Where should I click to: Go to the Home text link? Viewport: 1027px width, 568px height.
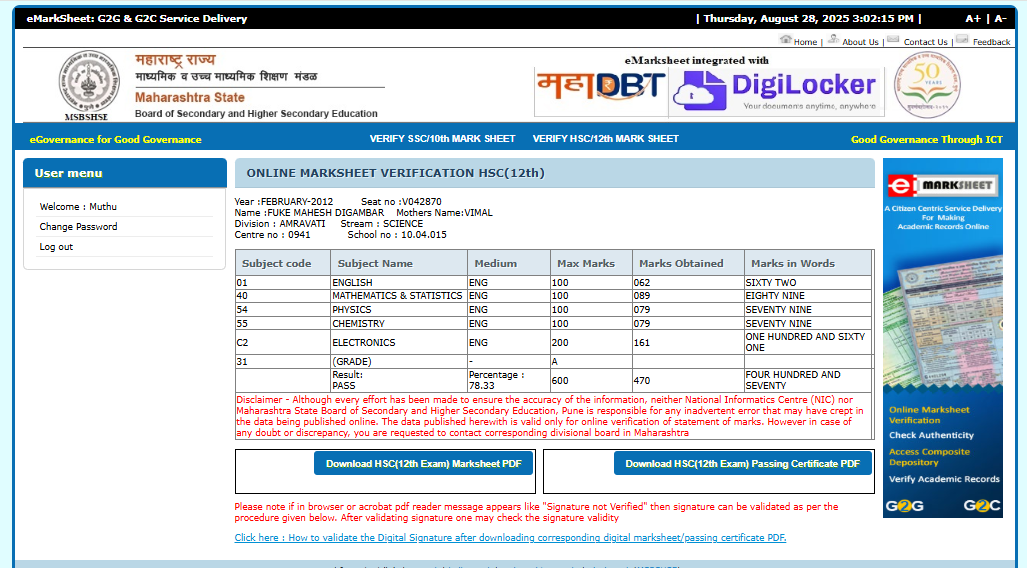805,42
